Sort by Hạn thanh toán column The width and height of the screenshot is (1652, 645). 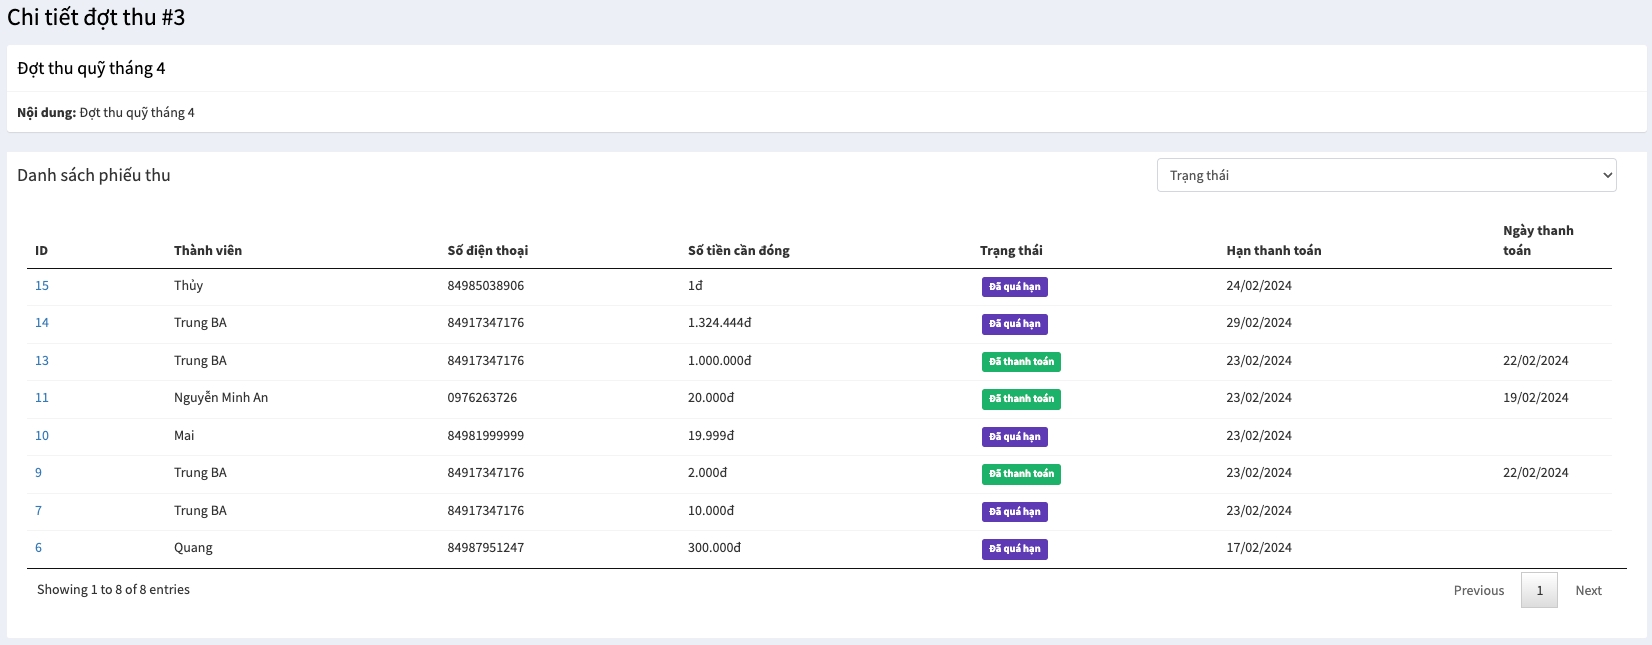[1273, 251]
